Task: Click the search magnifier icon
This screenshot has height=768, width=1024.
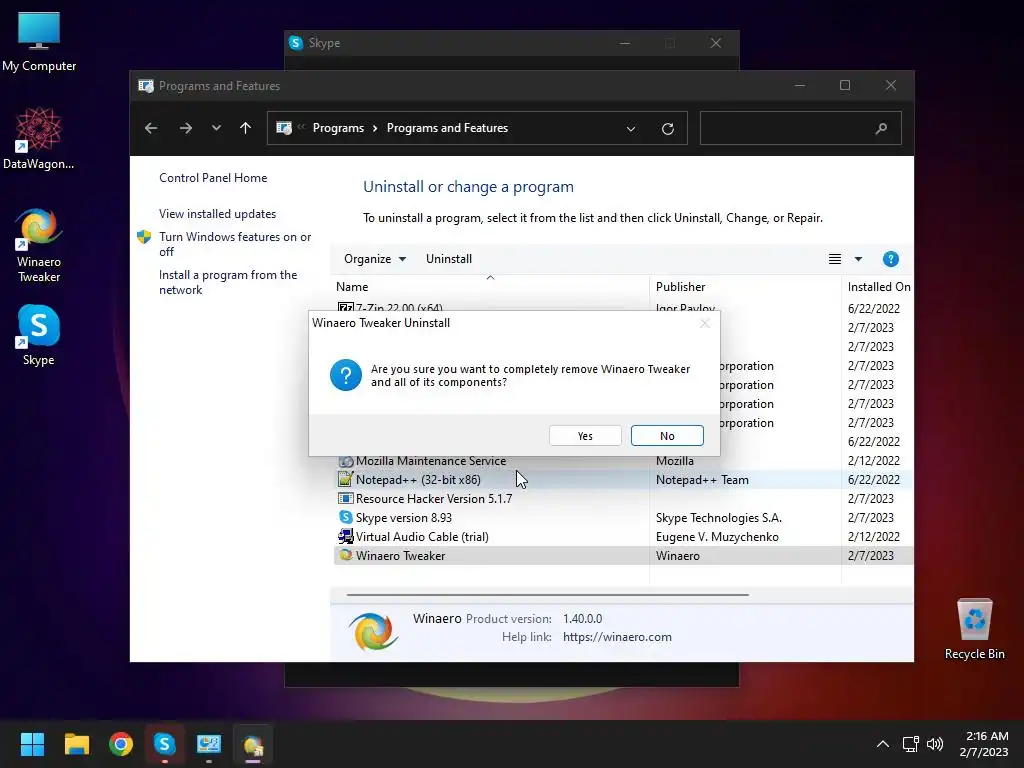Action: coord(881,129)
